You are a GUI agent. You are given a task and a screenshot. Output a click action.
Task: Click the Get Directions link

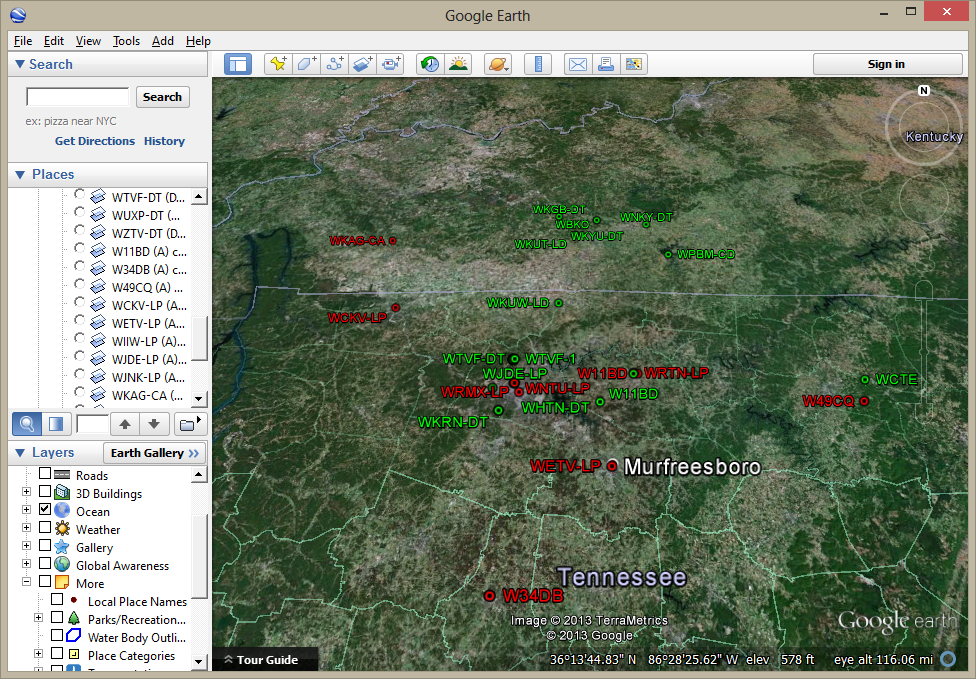click(95, 141)
